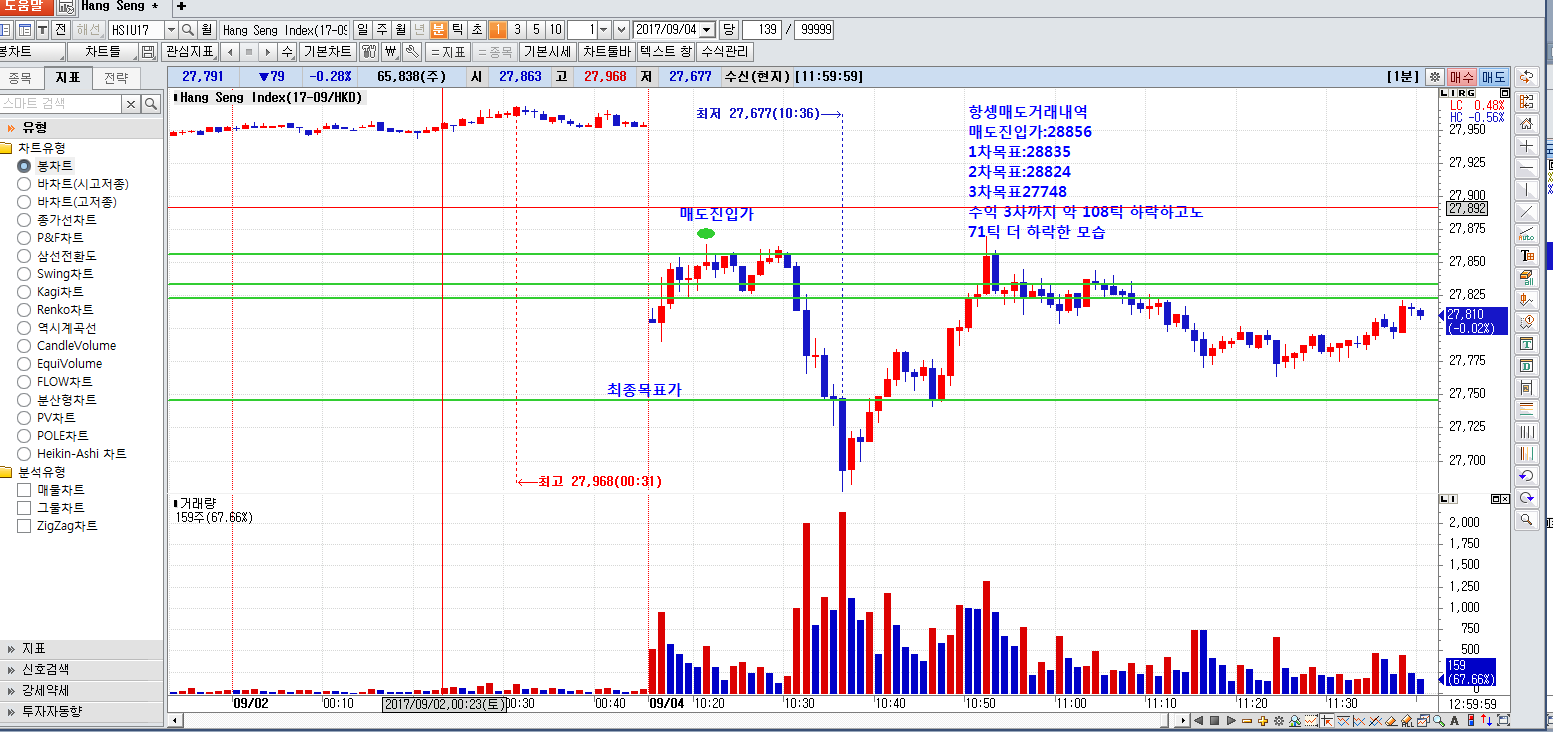The image size is (1553, 732).
Task: Switch to the 종목 tab
Action: (x=20, y=78)
